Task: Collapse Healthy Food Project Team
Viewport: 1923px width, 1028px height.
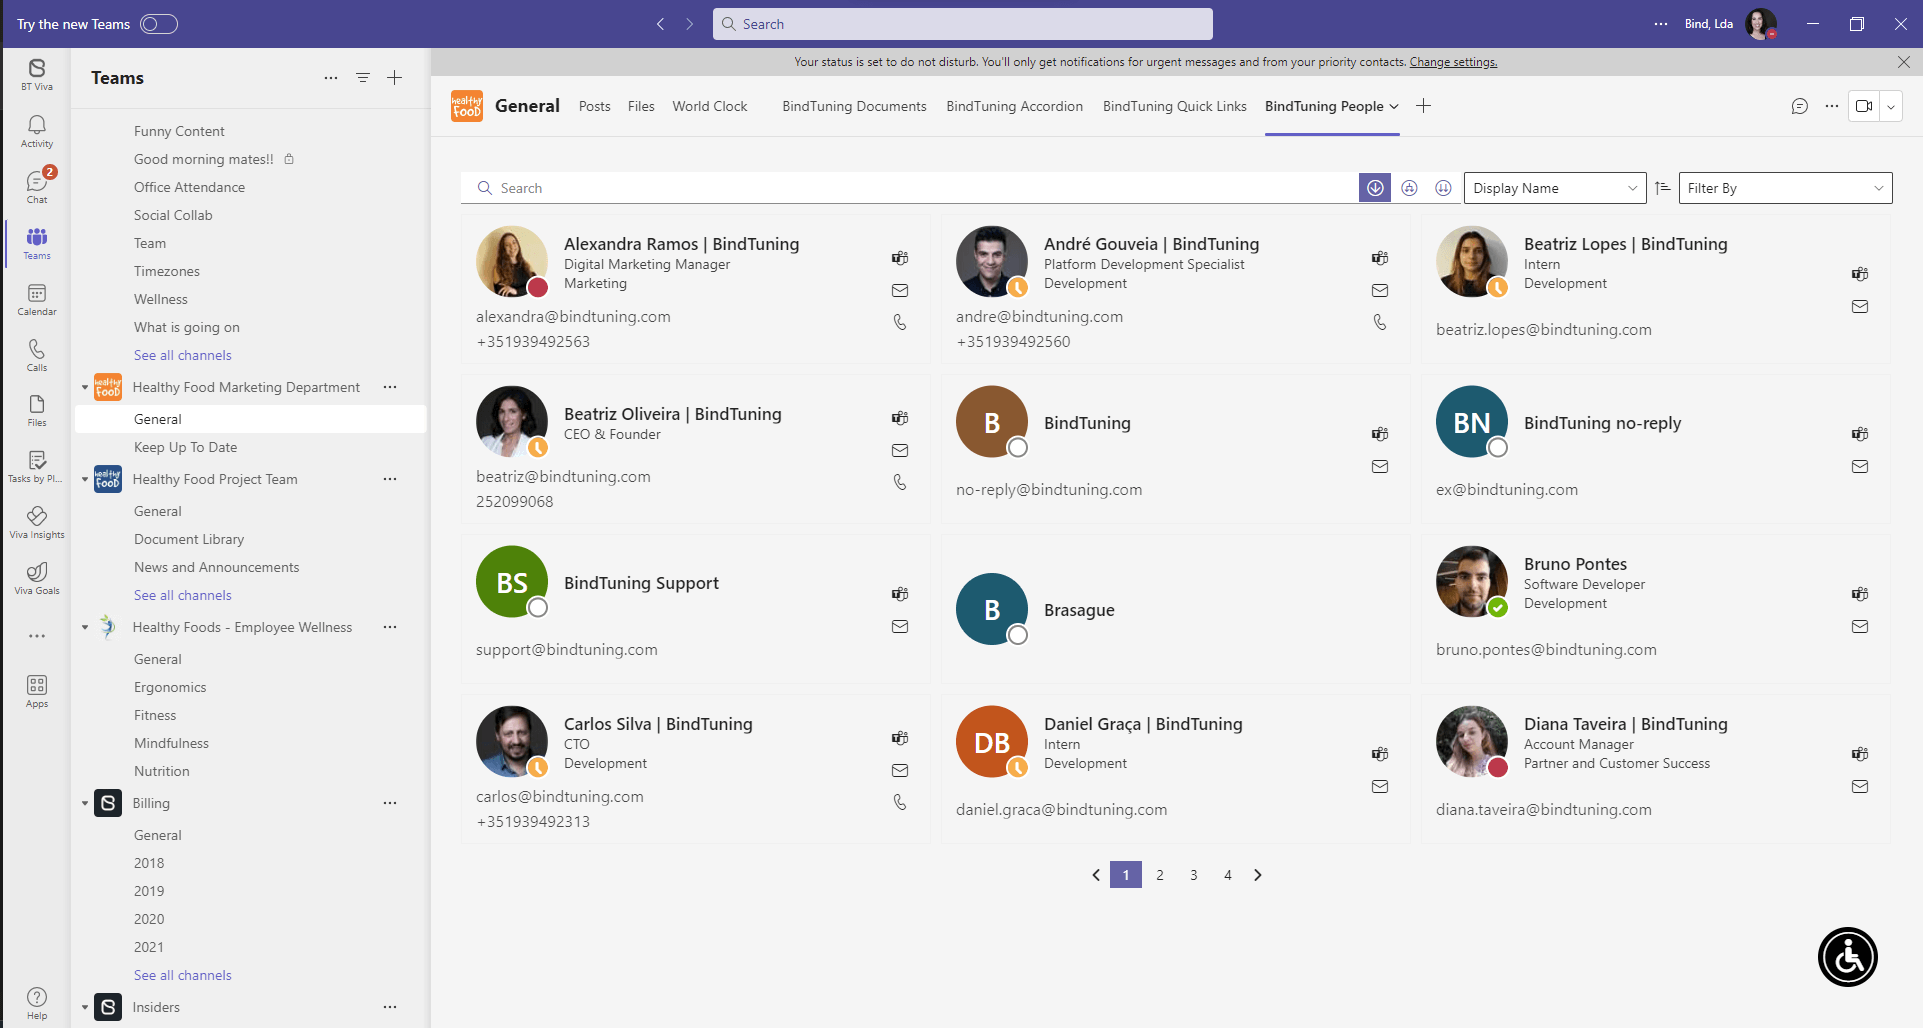Action: pyautogui.click(x=85, y=479)
